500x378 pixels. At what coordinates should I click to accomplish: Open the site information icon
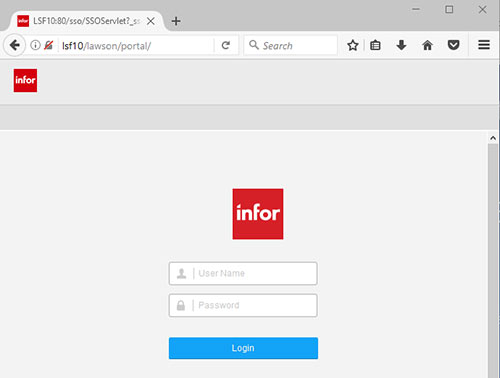[35, 45]
